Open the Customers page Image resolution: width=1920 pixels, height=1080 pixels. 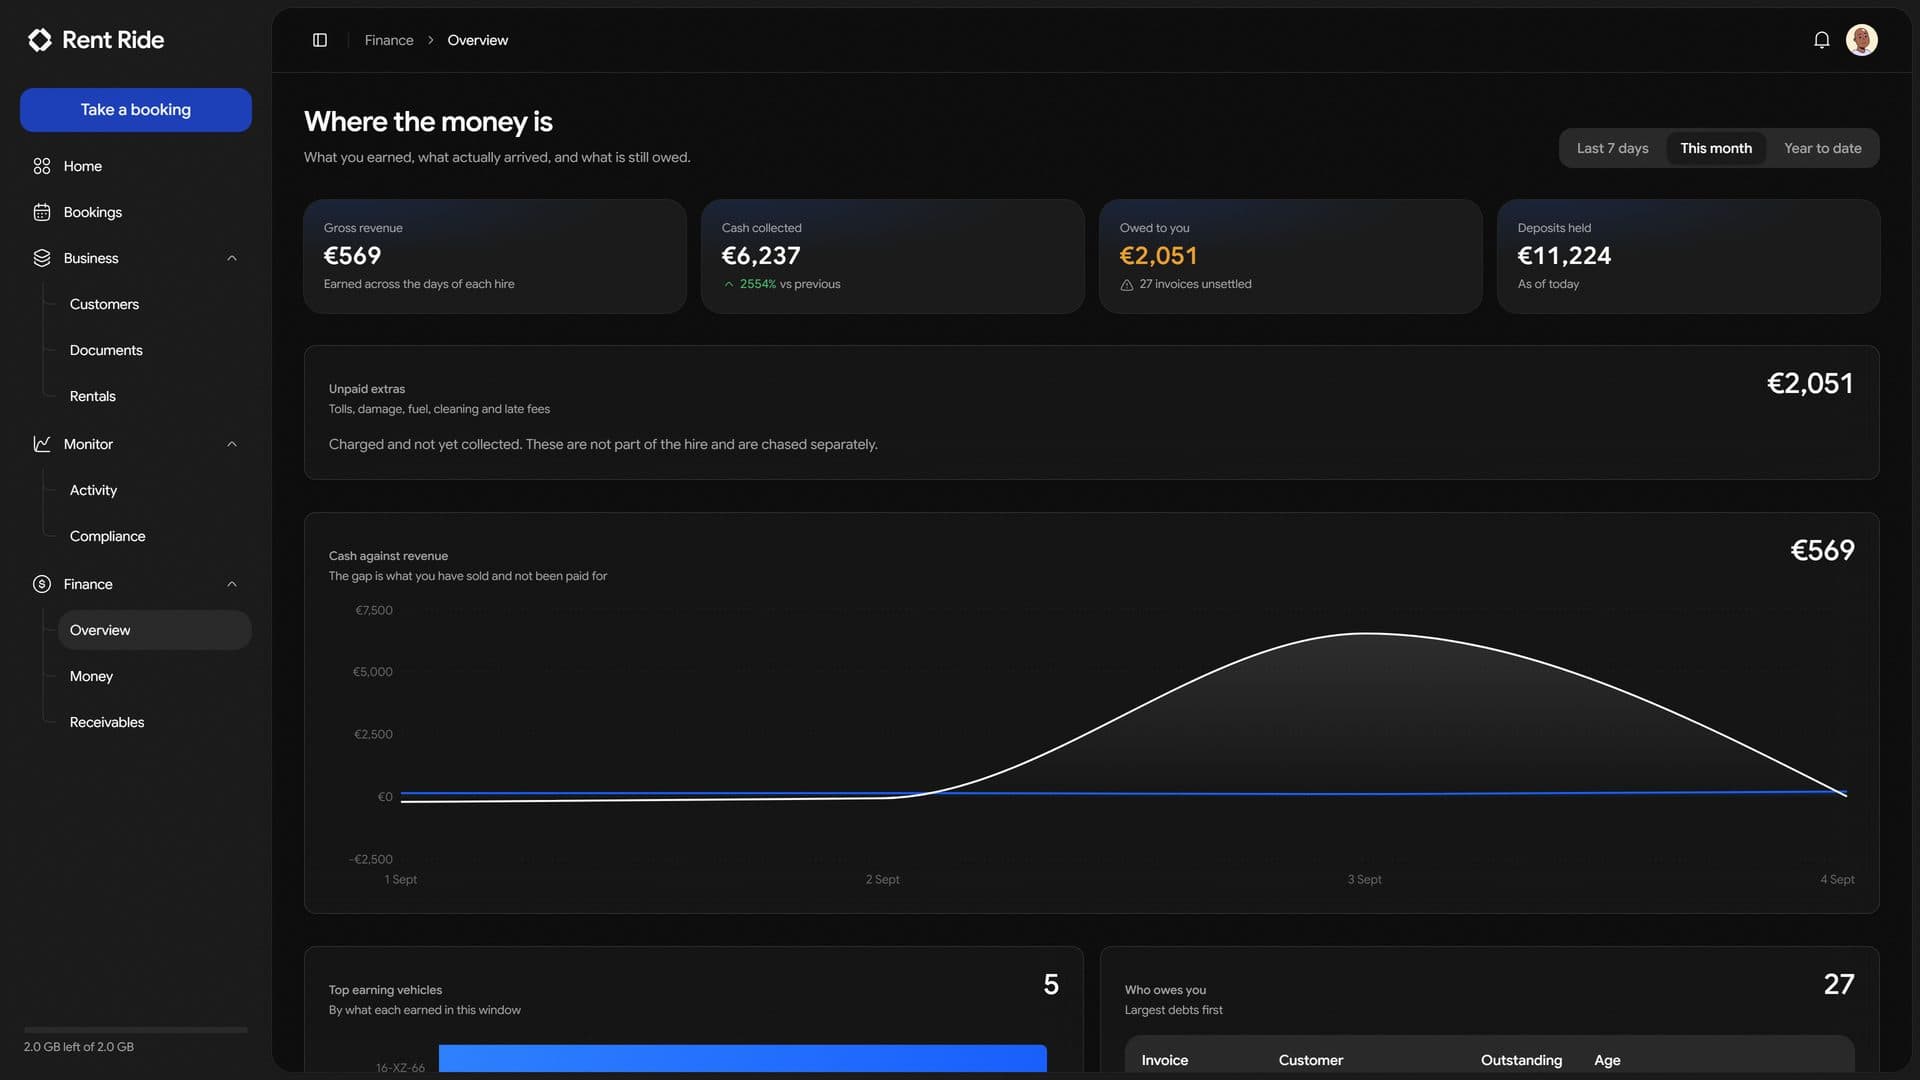(154, 304)
